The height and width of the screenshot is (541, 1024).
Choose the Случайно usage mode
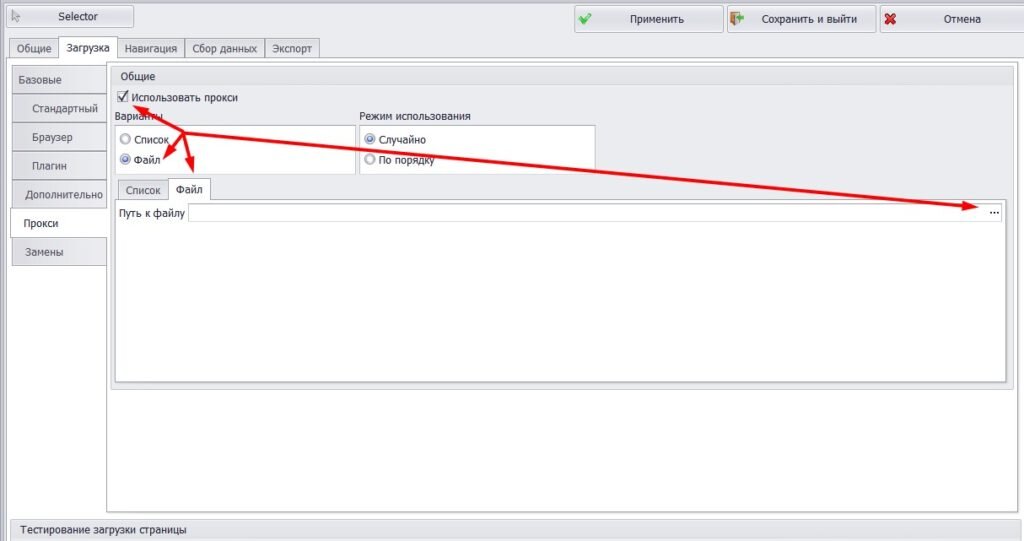coord(370,139)
